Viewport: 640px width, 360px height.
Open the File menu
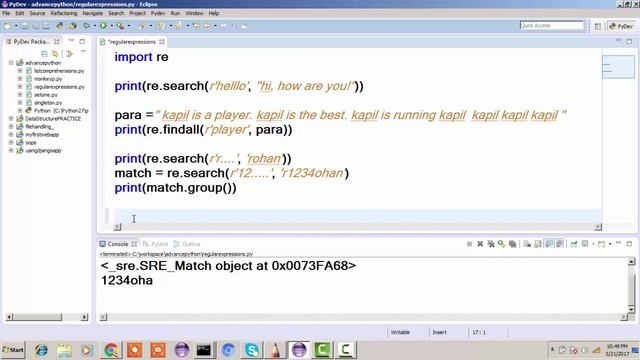[x=6, y=13]
